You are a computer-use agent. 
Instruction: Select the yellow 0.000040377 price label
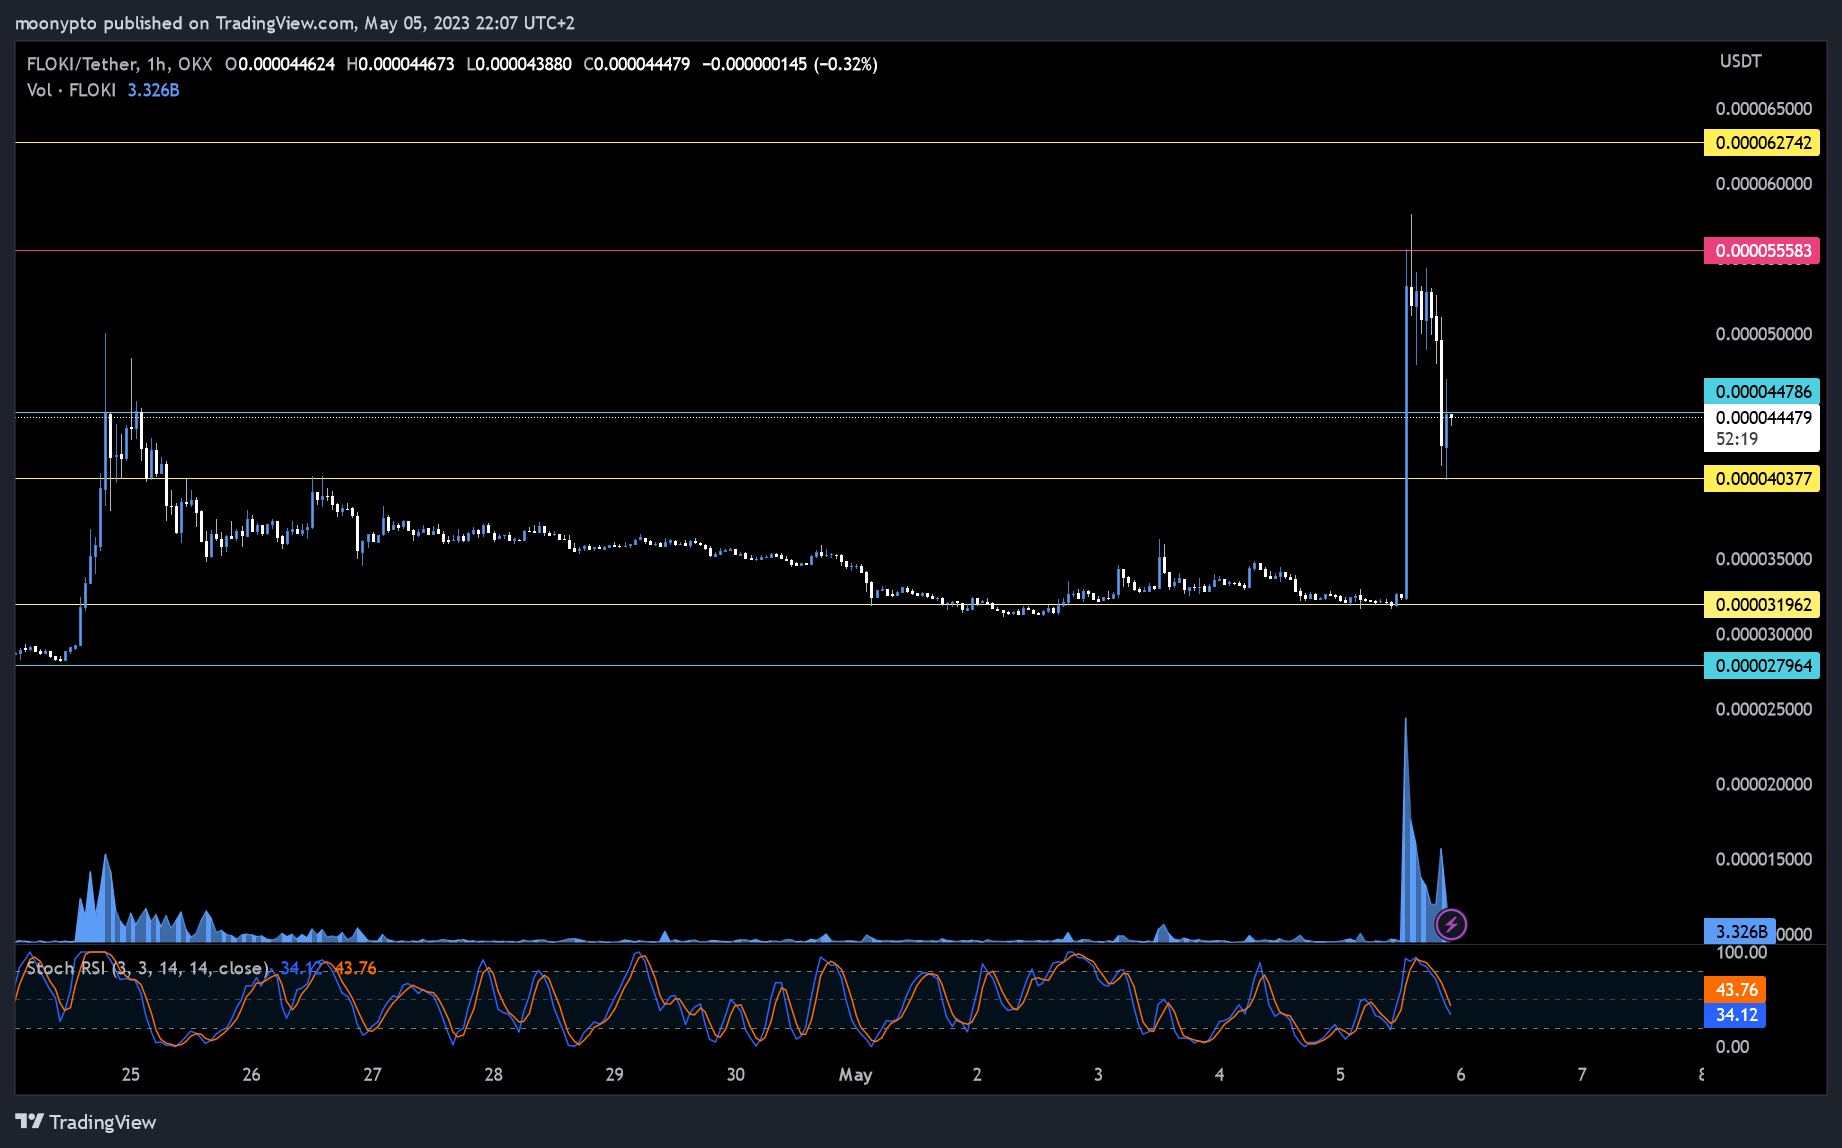tap(1762, 479)
